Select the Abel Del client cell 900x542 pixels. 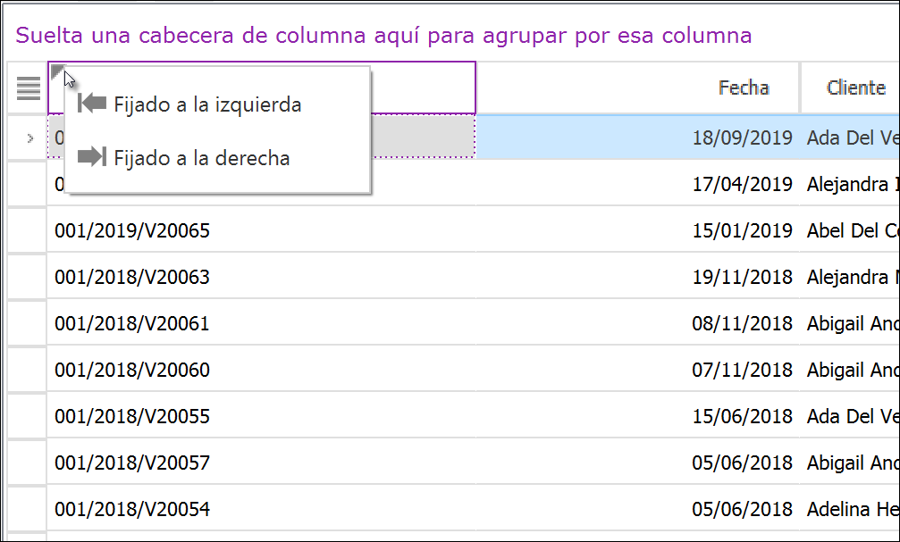(x=852, y=231)
